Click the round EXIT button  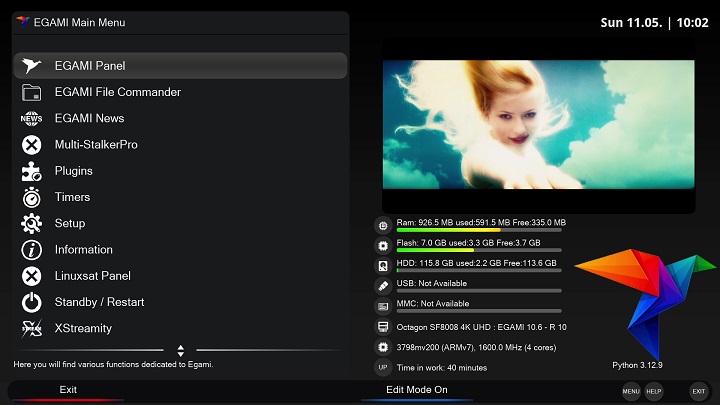tap(698, 391)
